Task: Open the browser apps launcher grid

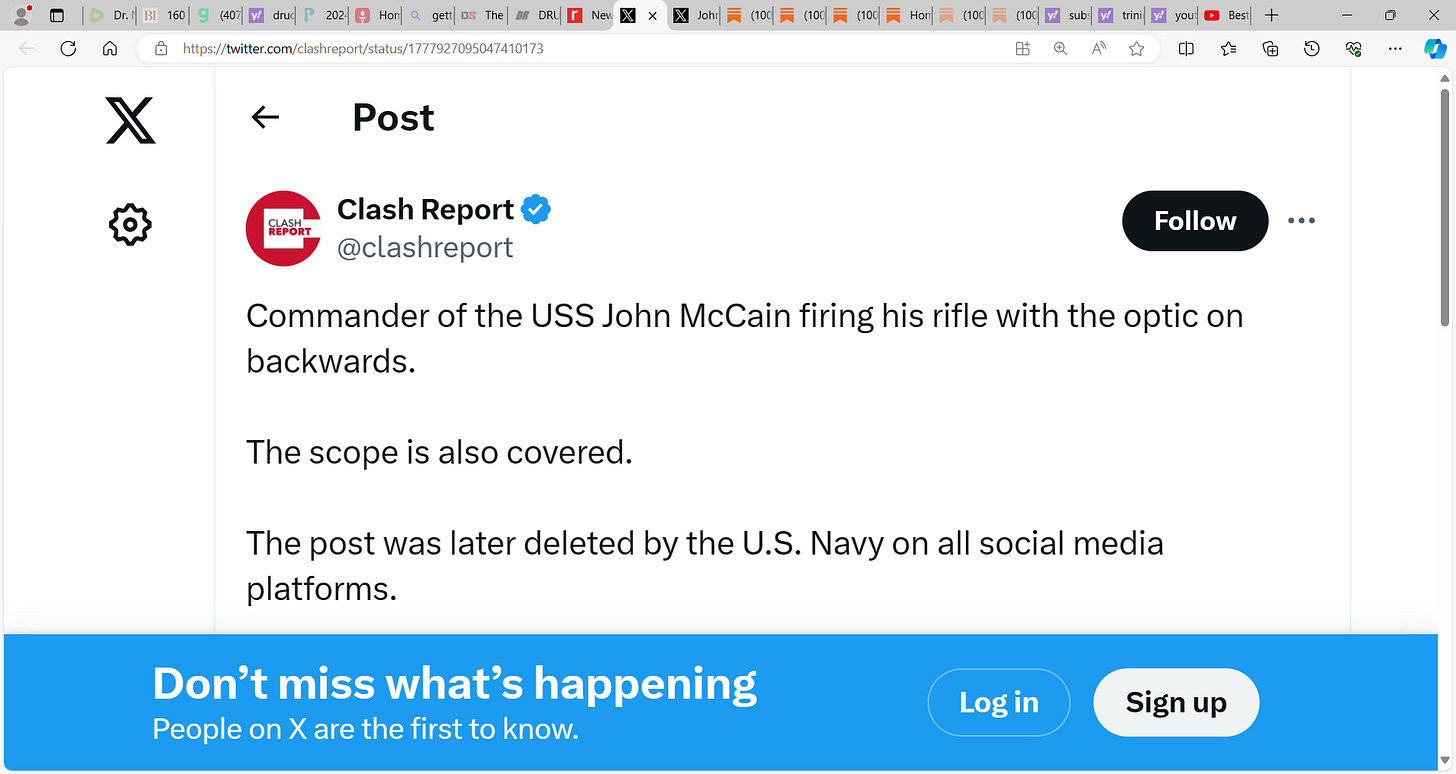Action: pos(1022,48)
